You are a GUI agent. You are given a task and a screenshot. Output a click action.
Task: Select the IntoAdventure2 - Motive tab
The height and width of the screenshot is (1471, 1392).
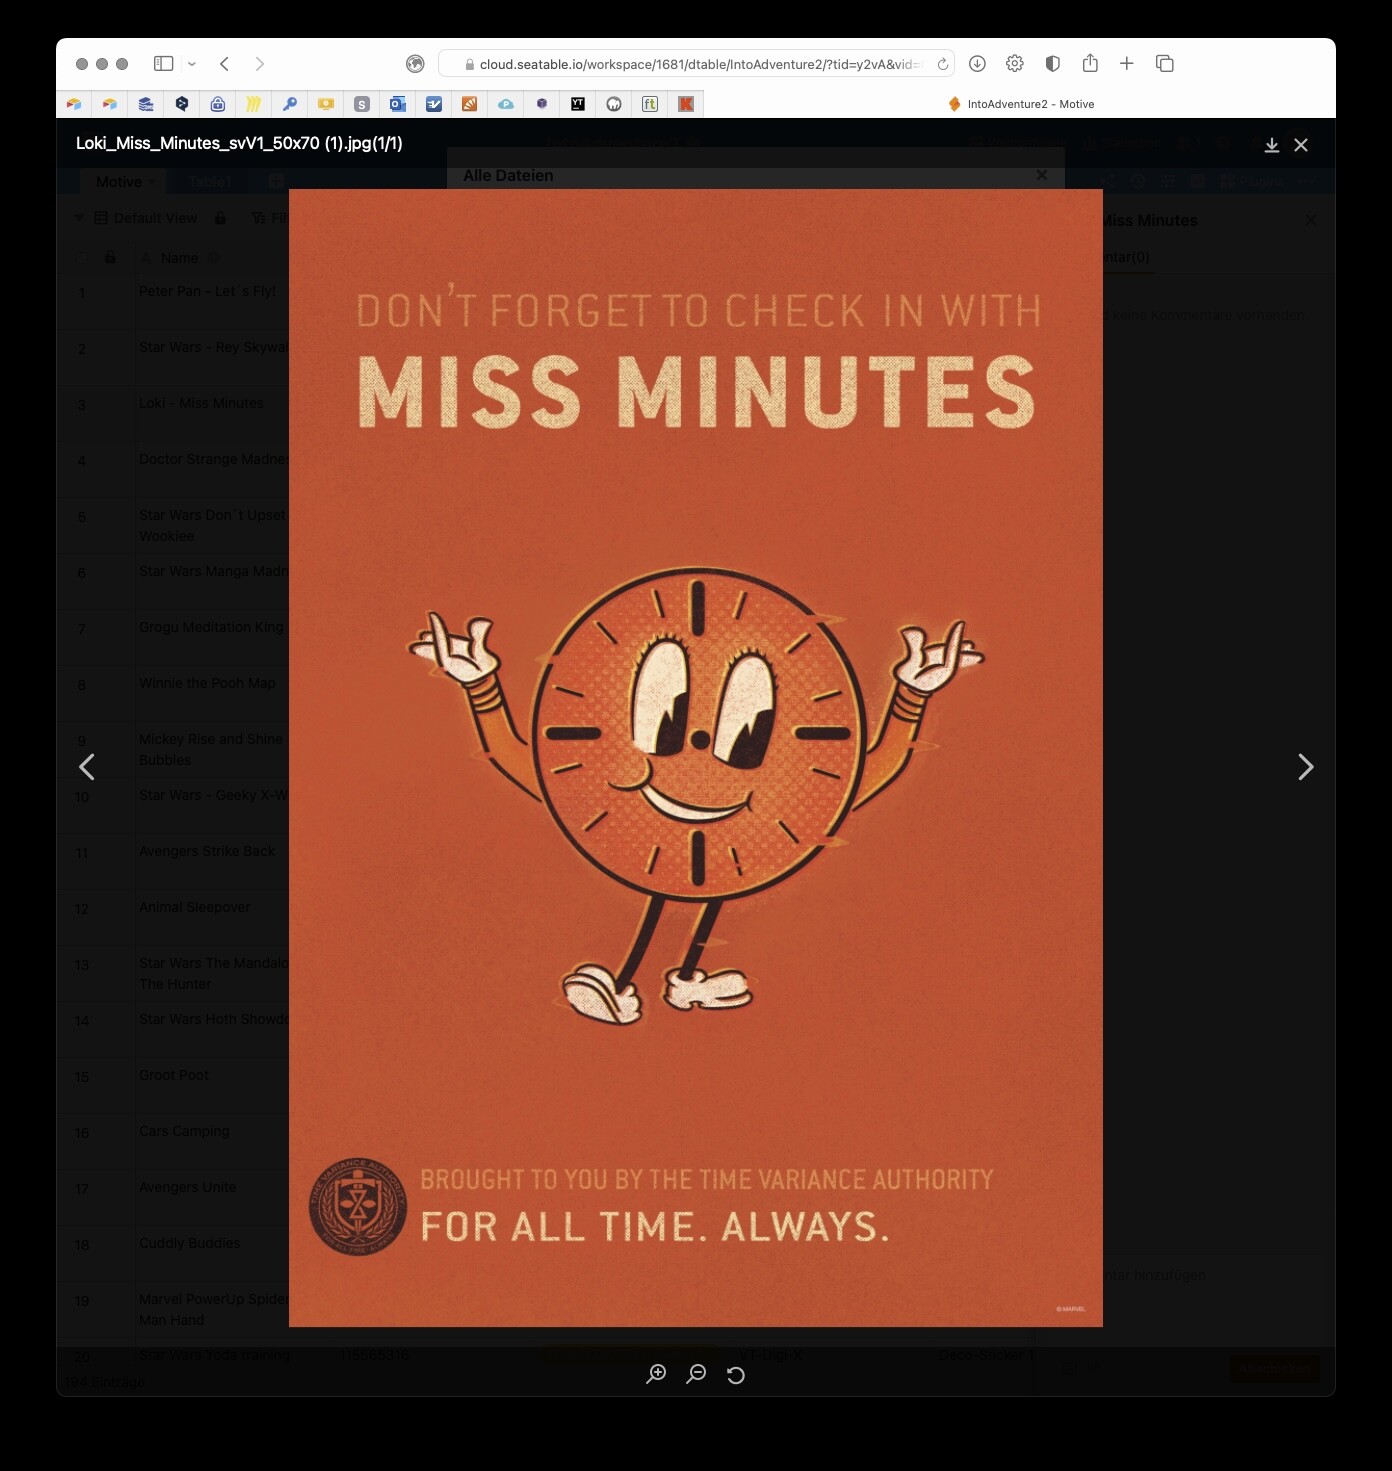click(1020, 104)
